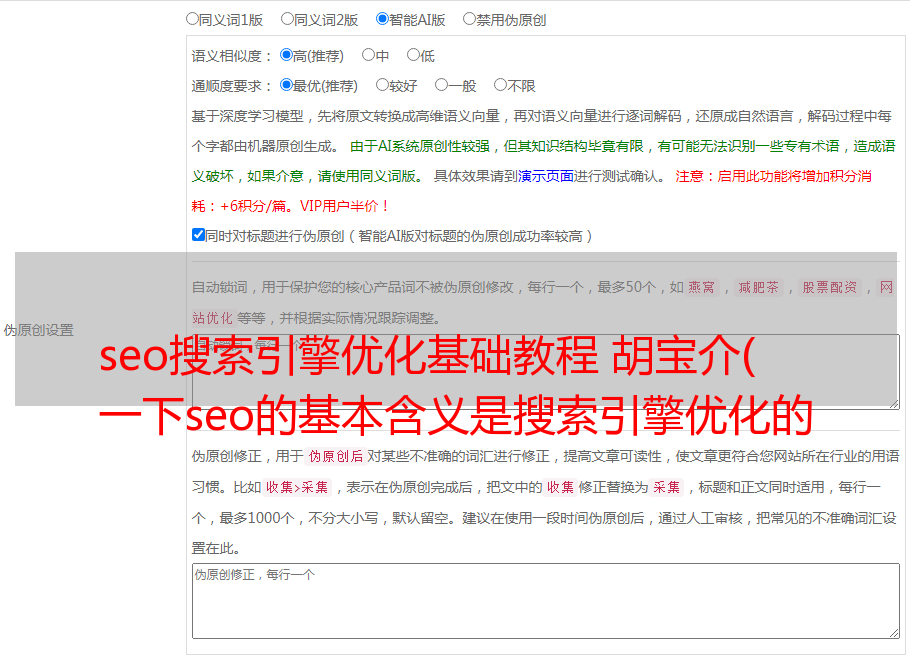Choose the 同义词2版 radio option
The width and height of the screenshot is (911, 658).
[287, 19]
